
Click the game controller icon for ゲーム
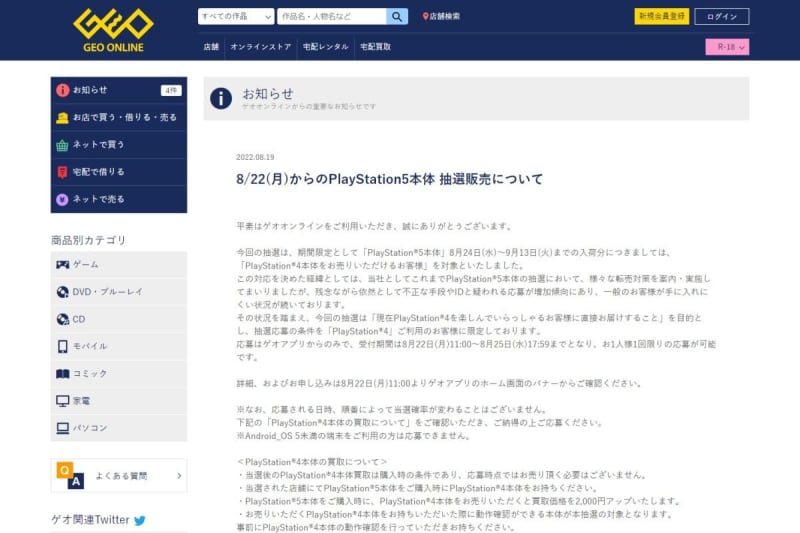click(x=62, y=264)
